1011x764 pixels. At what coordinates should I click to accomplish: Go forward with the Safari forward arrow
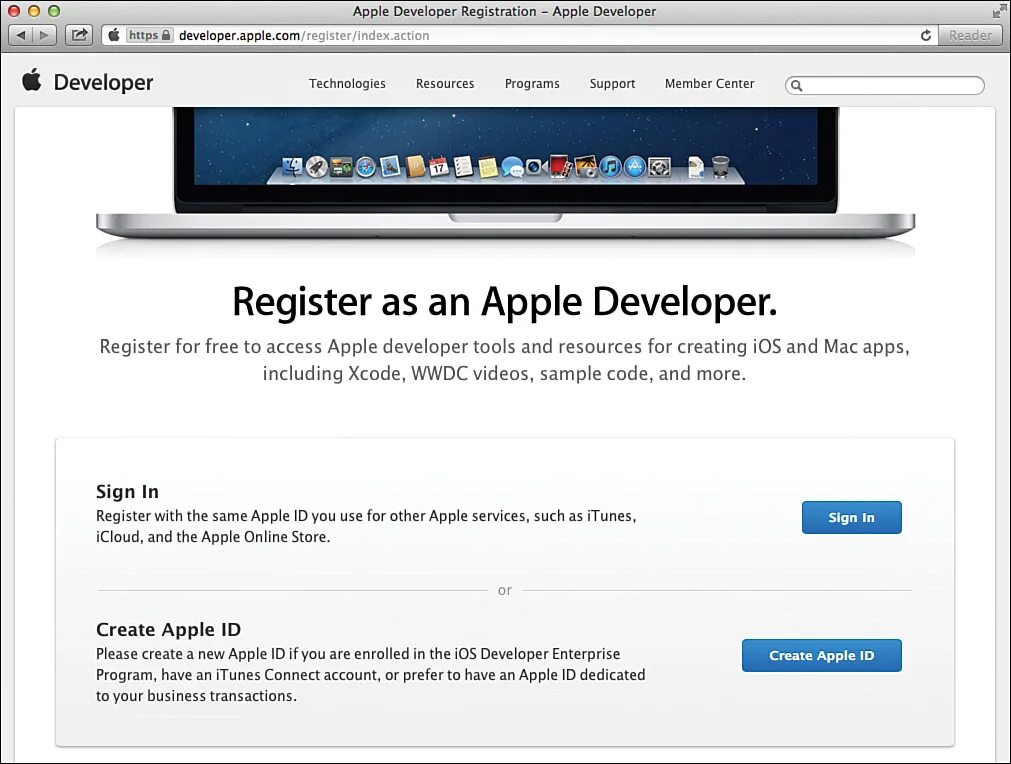pyautogui.click(x=44, y=35)
